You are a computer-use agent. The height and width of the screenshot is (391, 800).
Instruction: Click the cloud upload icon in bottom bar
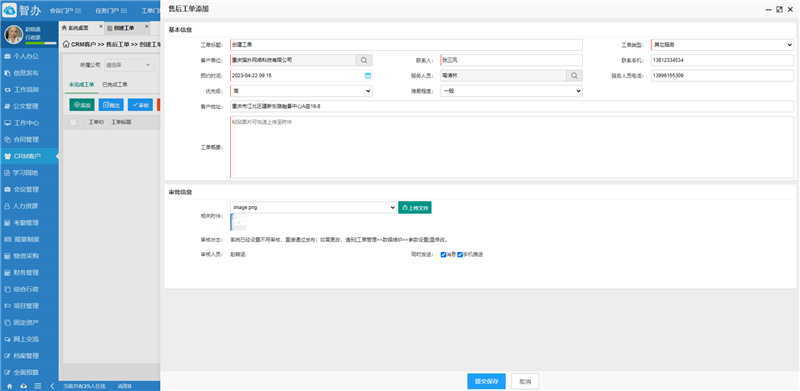[23, 386]
